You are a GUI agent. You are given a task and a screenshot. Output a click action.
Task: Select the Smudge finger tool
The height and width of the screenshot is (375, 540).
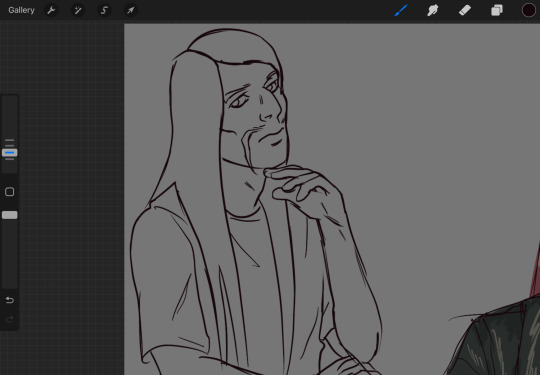coord(433,10)
